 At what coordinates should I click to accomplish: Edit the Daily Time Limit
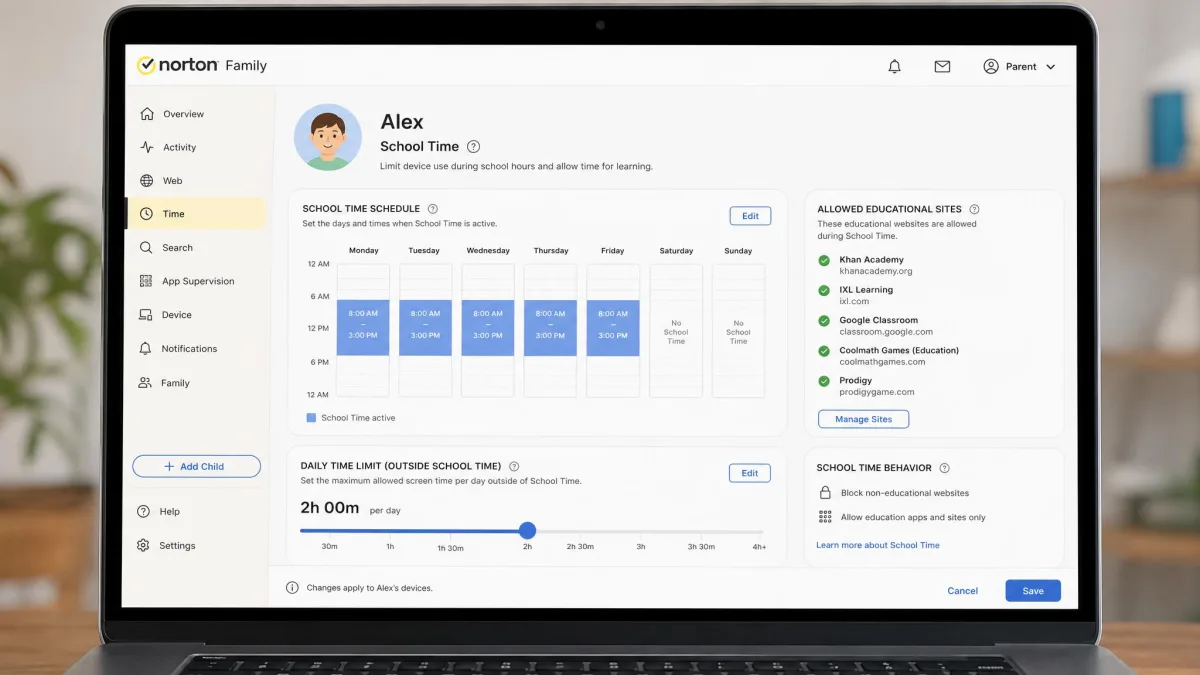750,473
